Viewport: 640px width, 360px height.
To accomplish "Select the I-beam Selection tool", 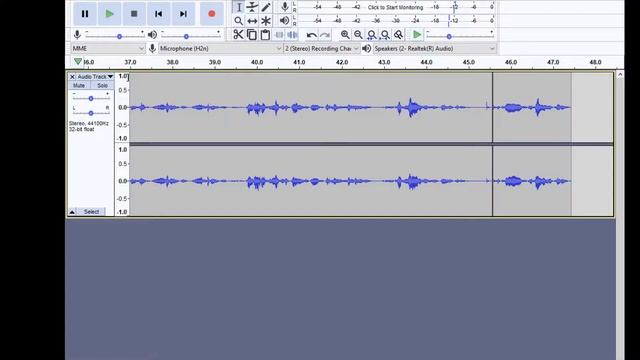I will [239, 7].
